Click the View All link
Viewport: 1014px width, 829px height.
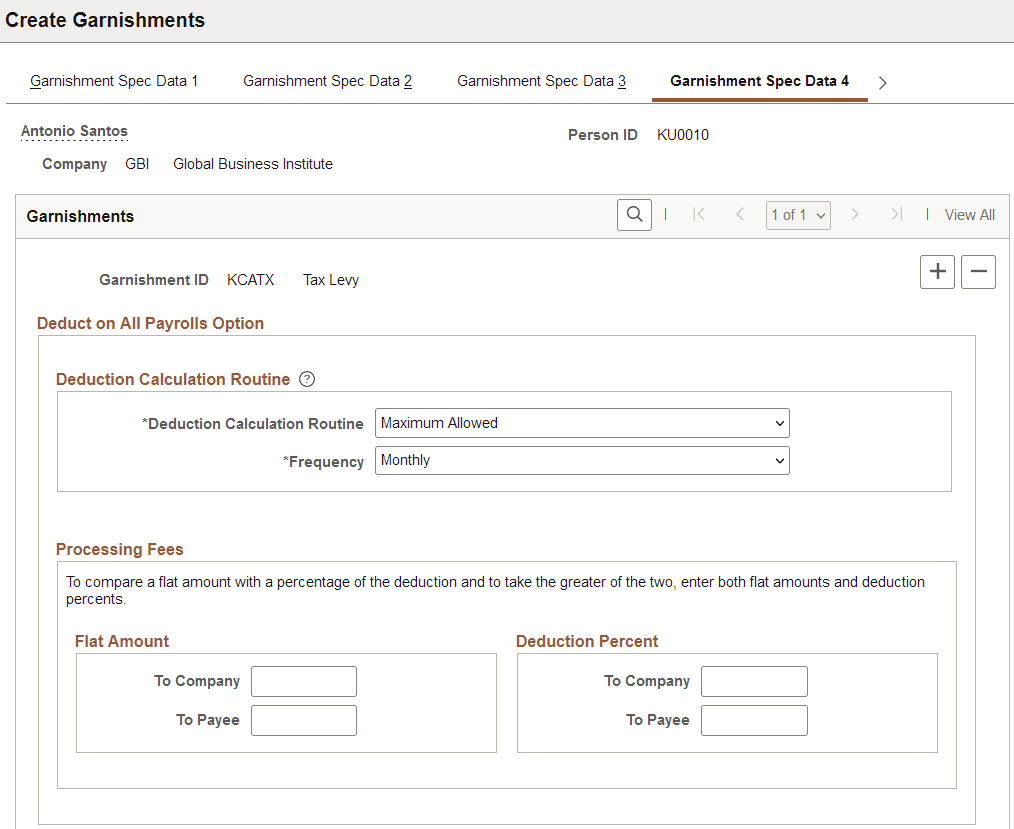(969, 214)
